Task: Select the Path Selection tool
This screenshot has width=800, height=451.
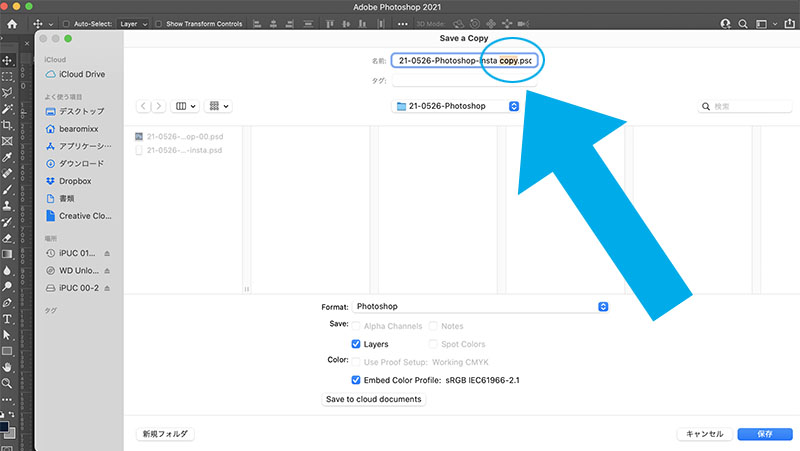Action: pyautogui.click(x=7, y=335)
